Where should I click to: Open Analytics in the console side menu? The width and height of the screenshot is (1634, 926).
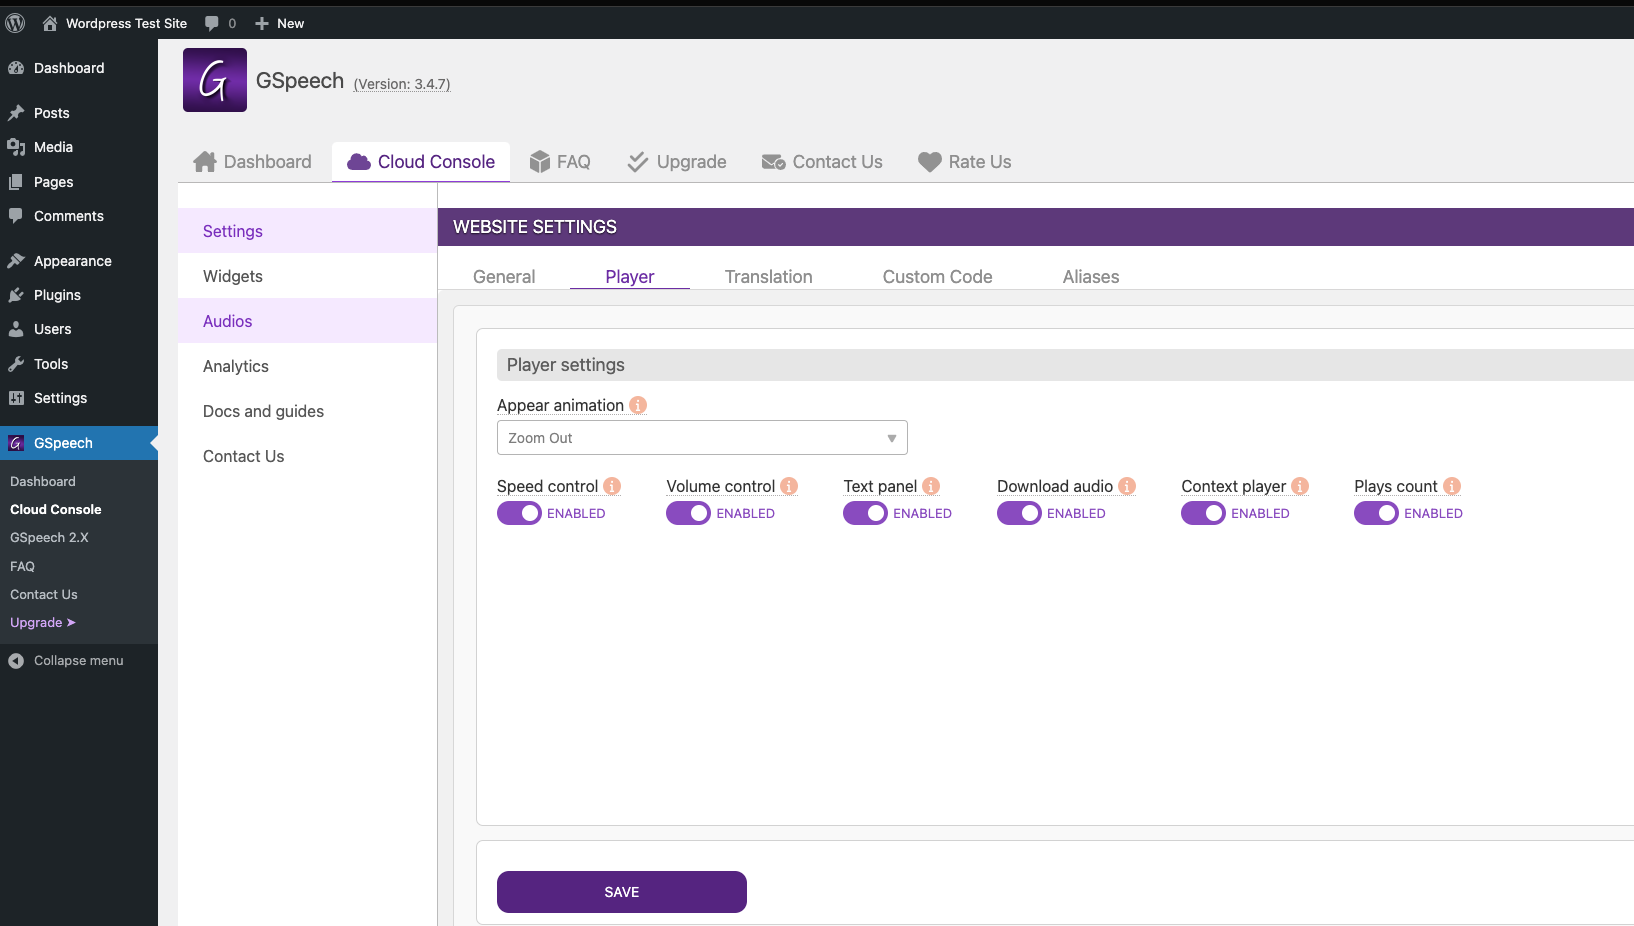pyautogui.click(x=307, y=366)
